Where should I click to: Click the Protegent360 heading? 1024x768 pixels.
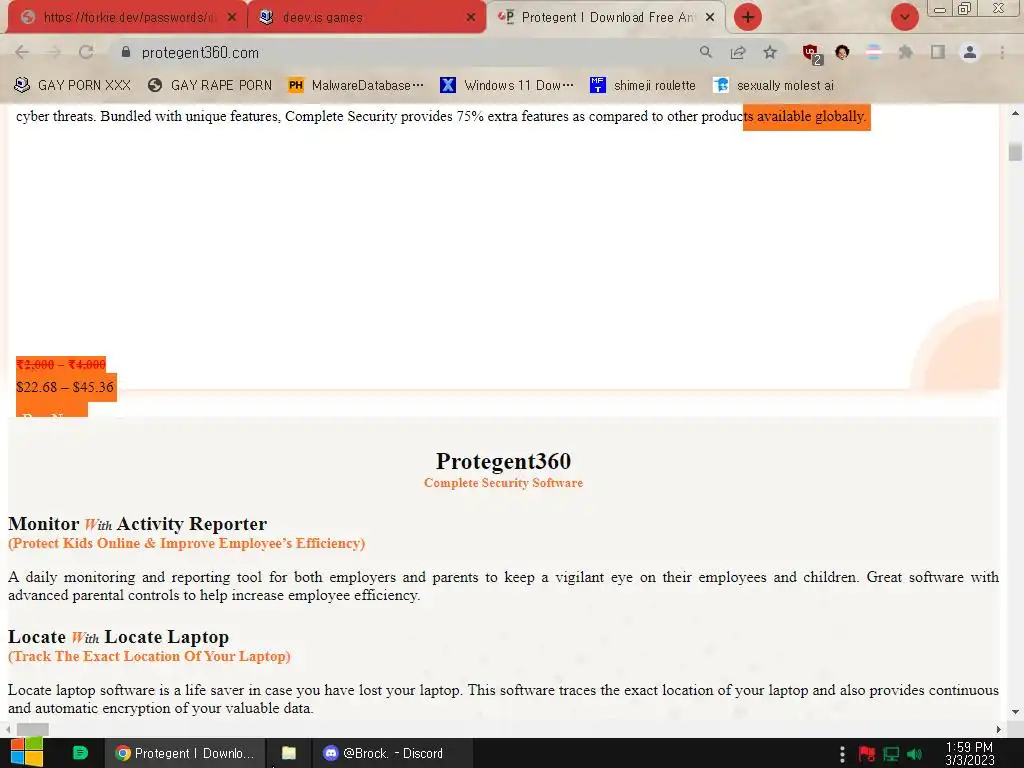pyautogui.click(x=504, y=461)
